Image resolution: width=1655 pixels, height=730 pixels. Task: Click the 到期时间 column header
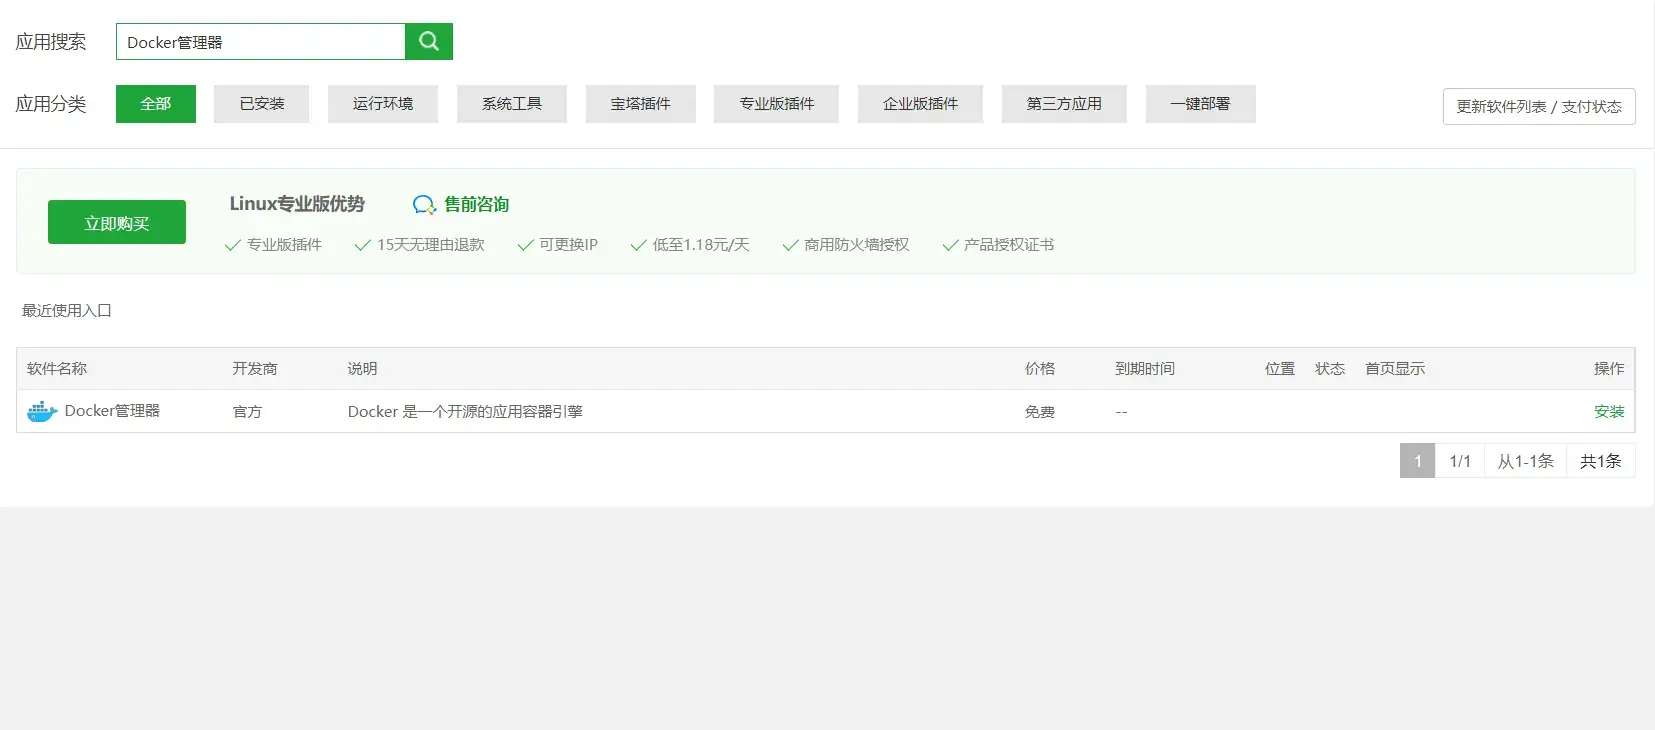(x=1145, y=369)
